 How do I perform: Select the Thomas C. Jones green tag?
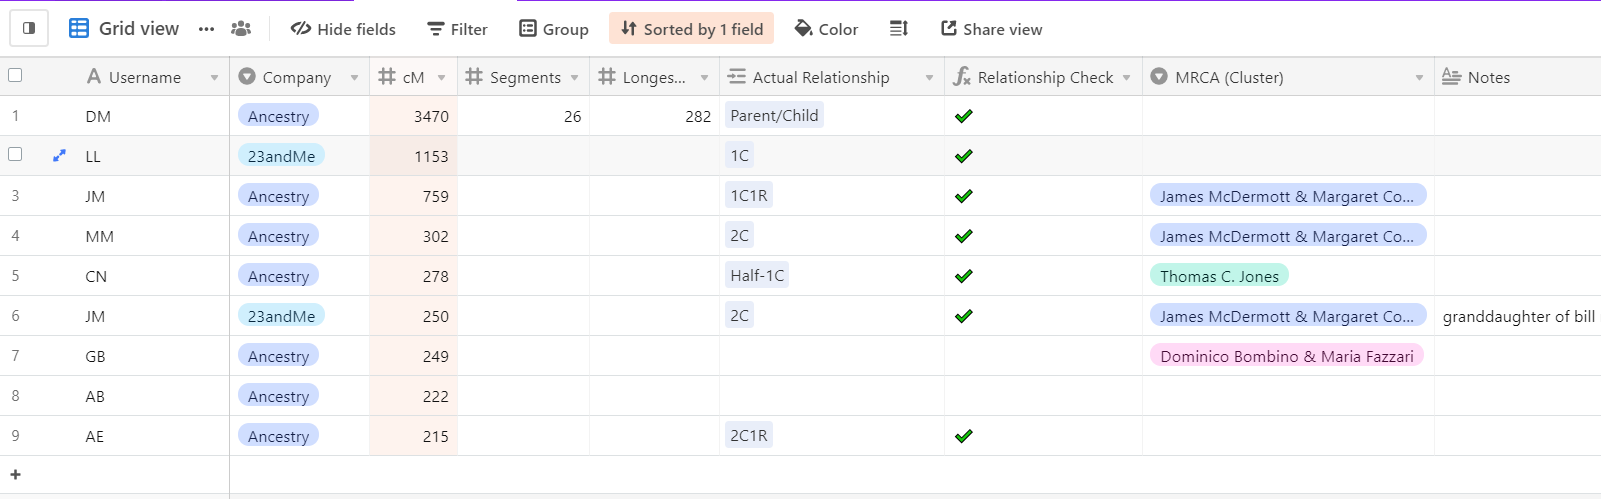point(1218,276)
